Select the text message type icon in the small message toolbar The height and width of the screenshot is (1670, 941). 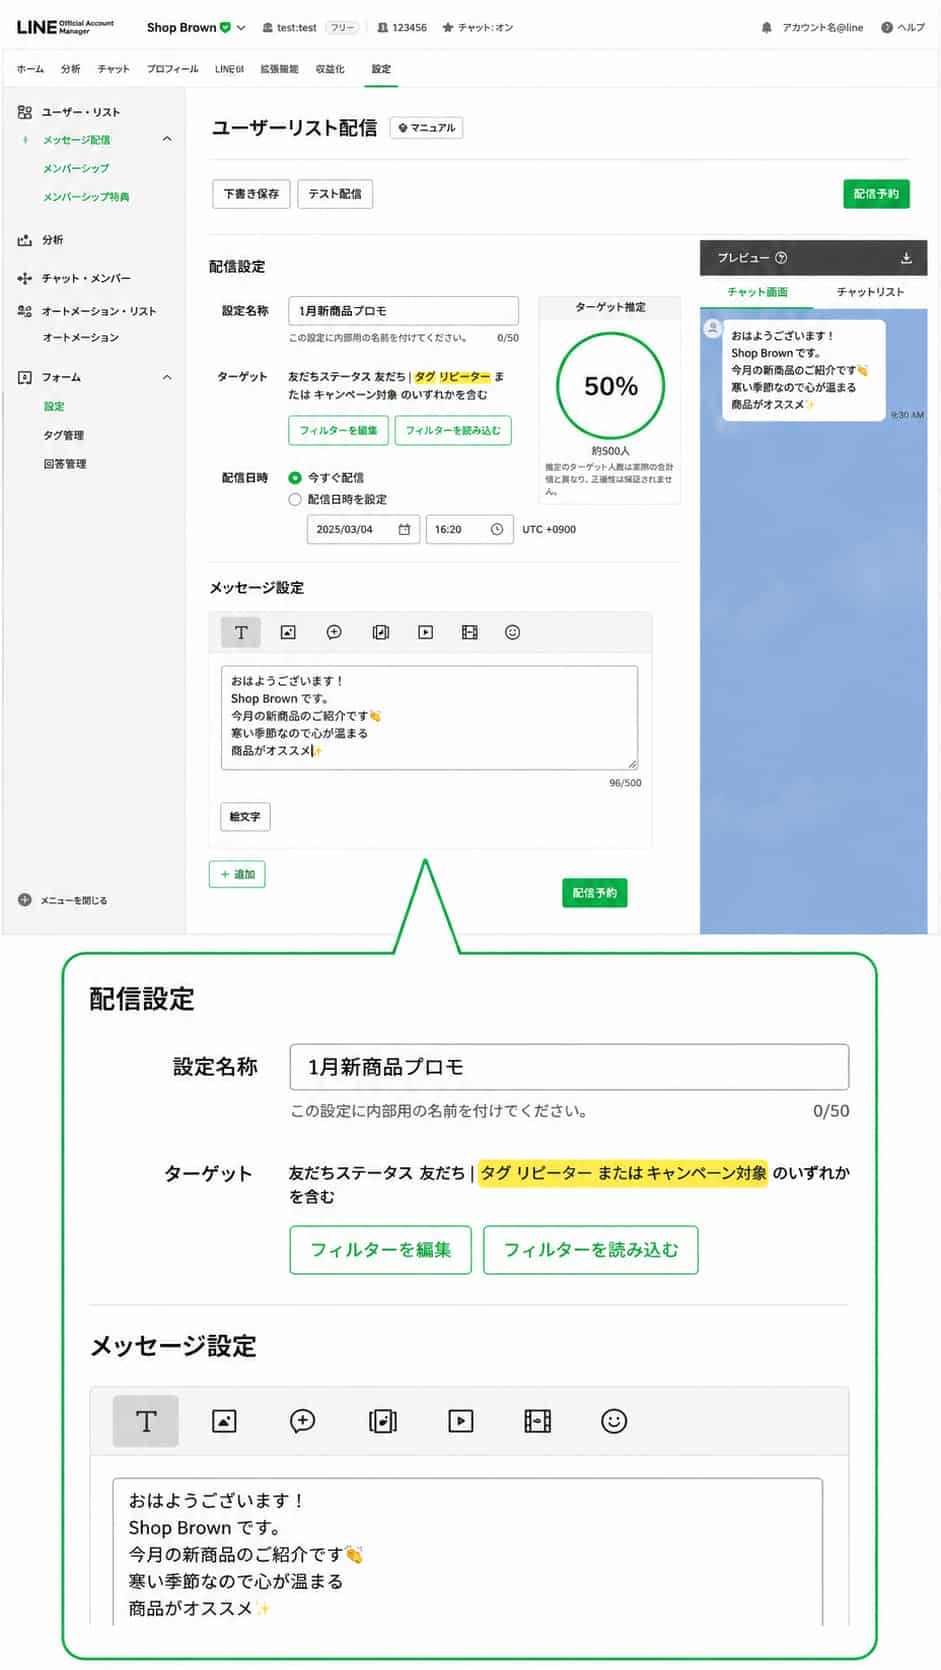[x=241, y=632]
